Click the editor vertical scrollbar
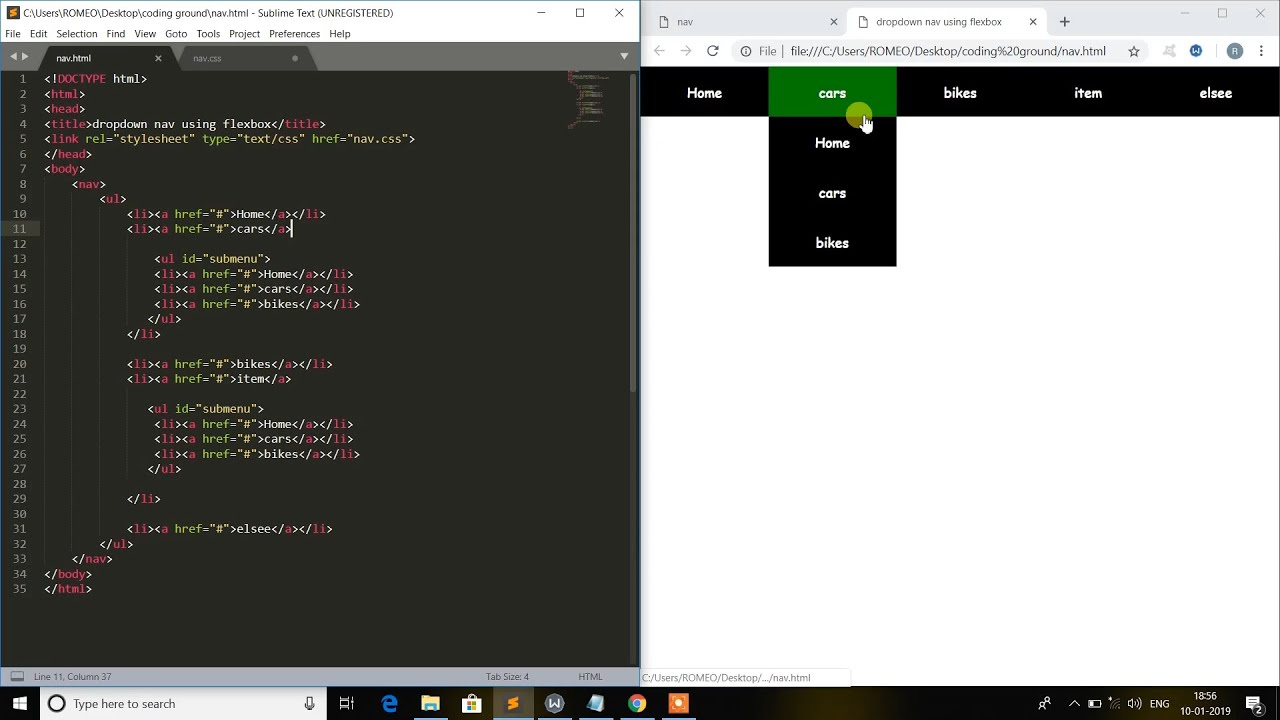This screenshot has width=1280, height=720. [634, 232]
